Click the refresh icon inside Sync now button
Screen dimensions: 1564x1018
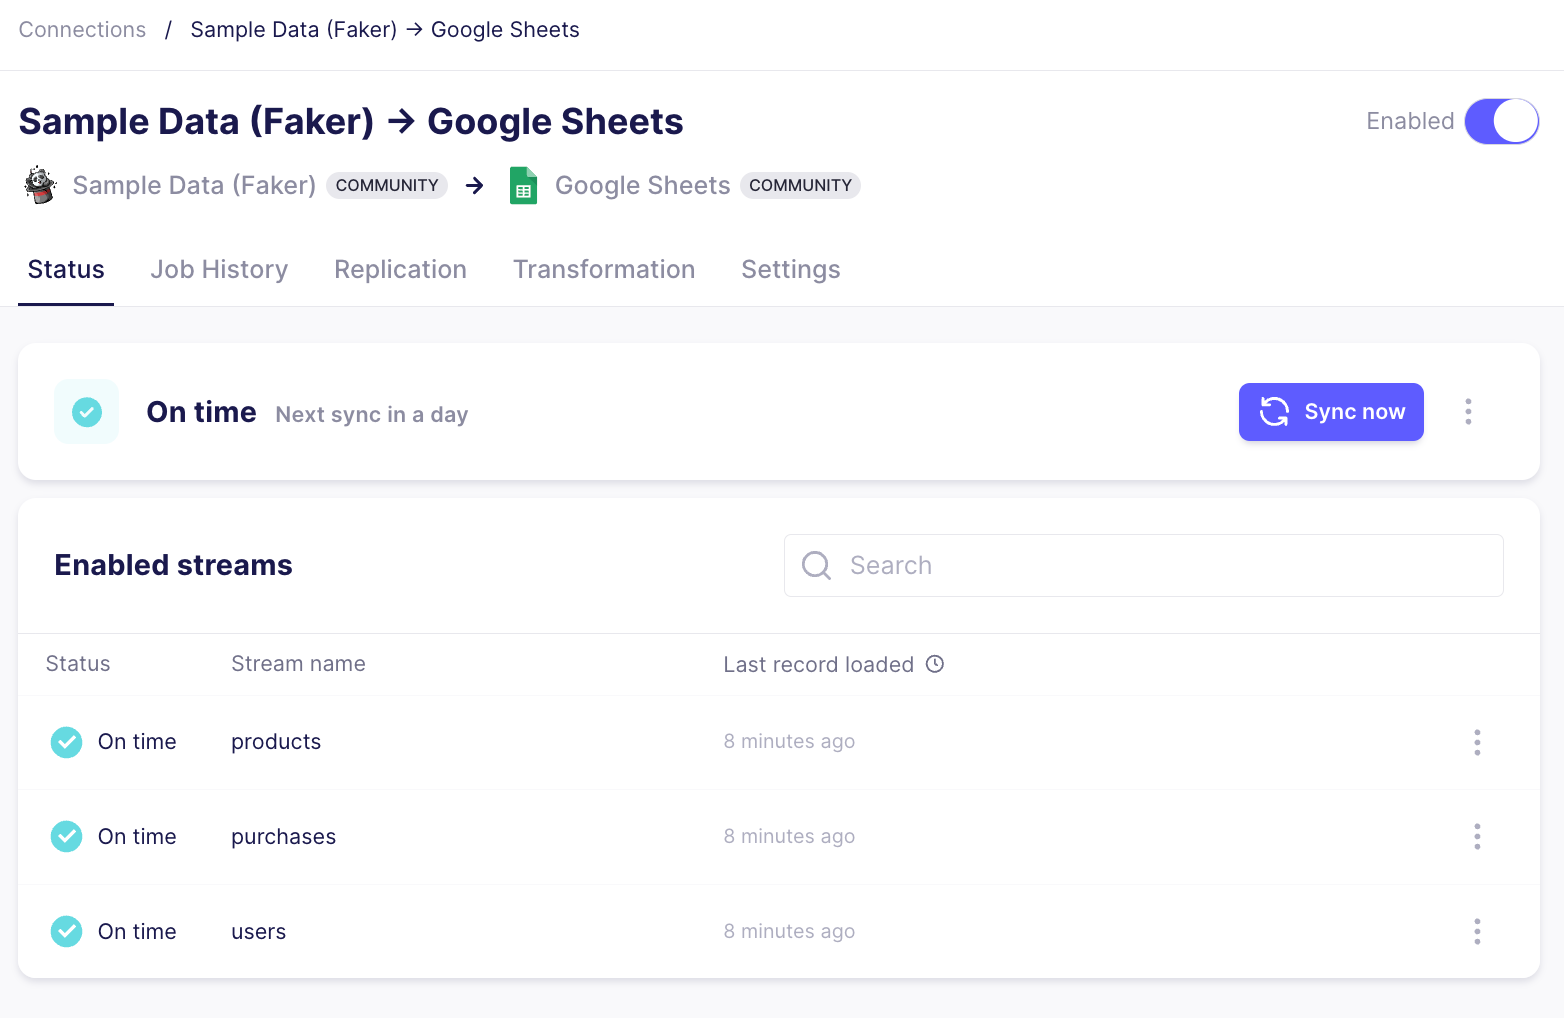(1273, 411)
